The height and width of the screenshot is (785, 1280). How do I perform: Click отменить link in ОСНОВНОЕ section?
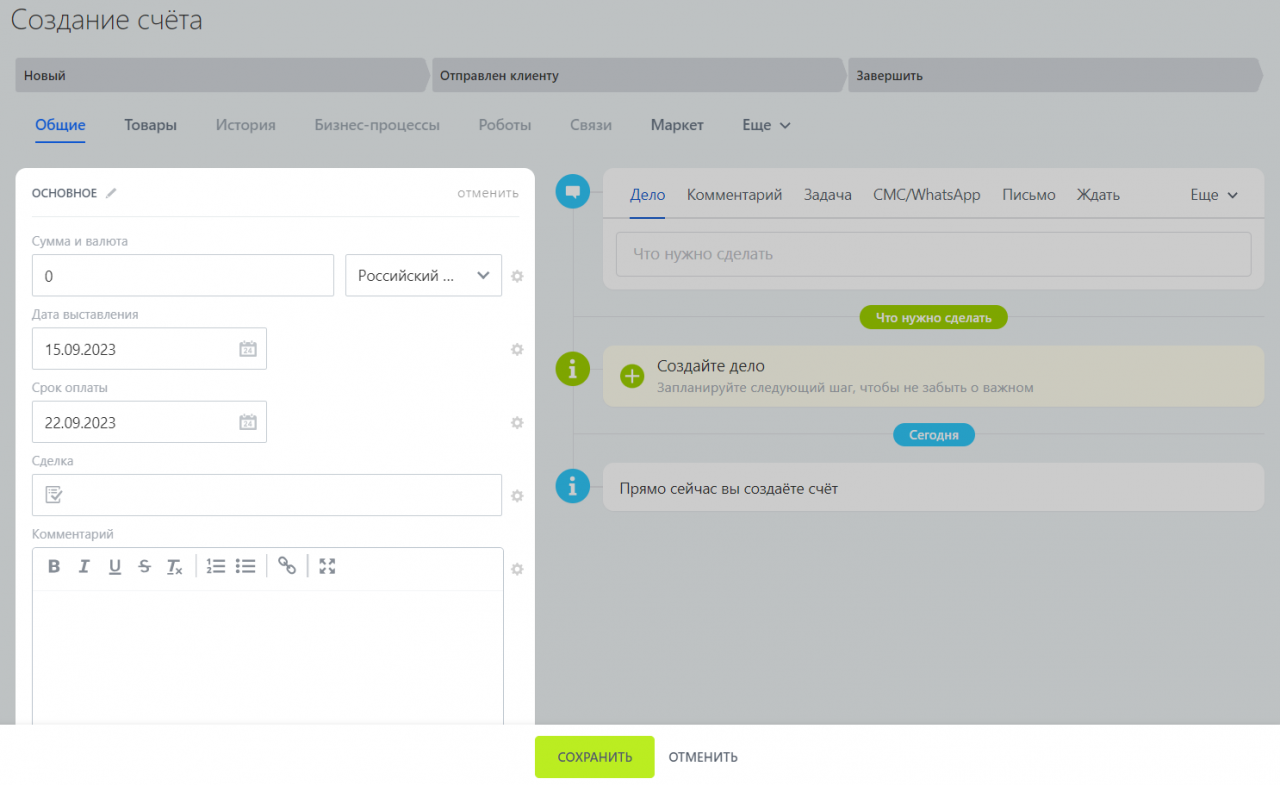(488, 193)
